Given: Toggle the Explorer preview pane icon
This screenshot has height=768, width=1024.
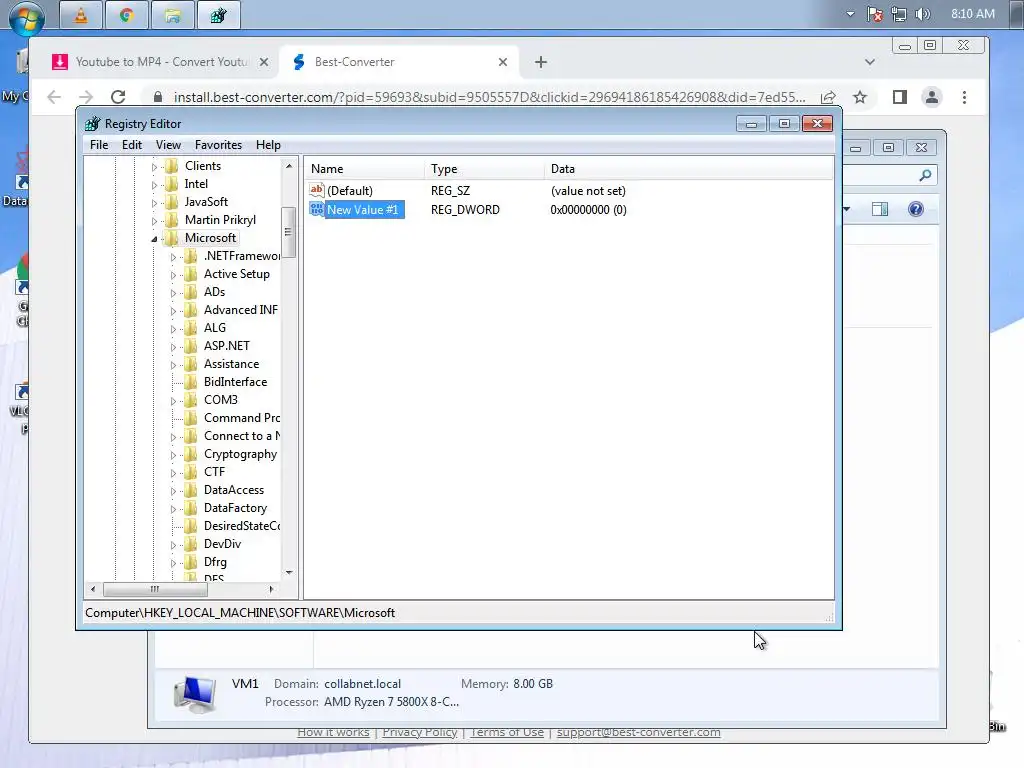Looking at the screenshot, I should pyautogui.click(x=880, y=209).
